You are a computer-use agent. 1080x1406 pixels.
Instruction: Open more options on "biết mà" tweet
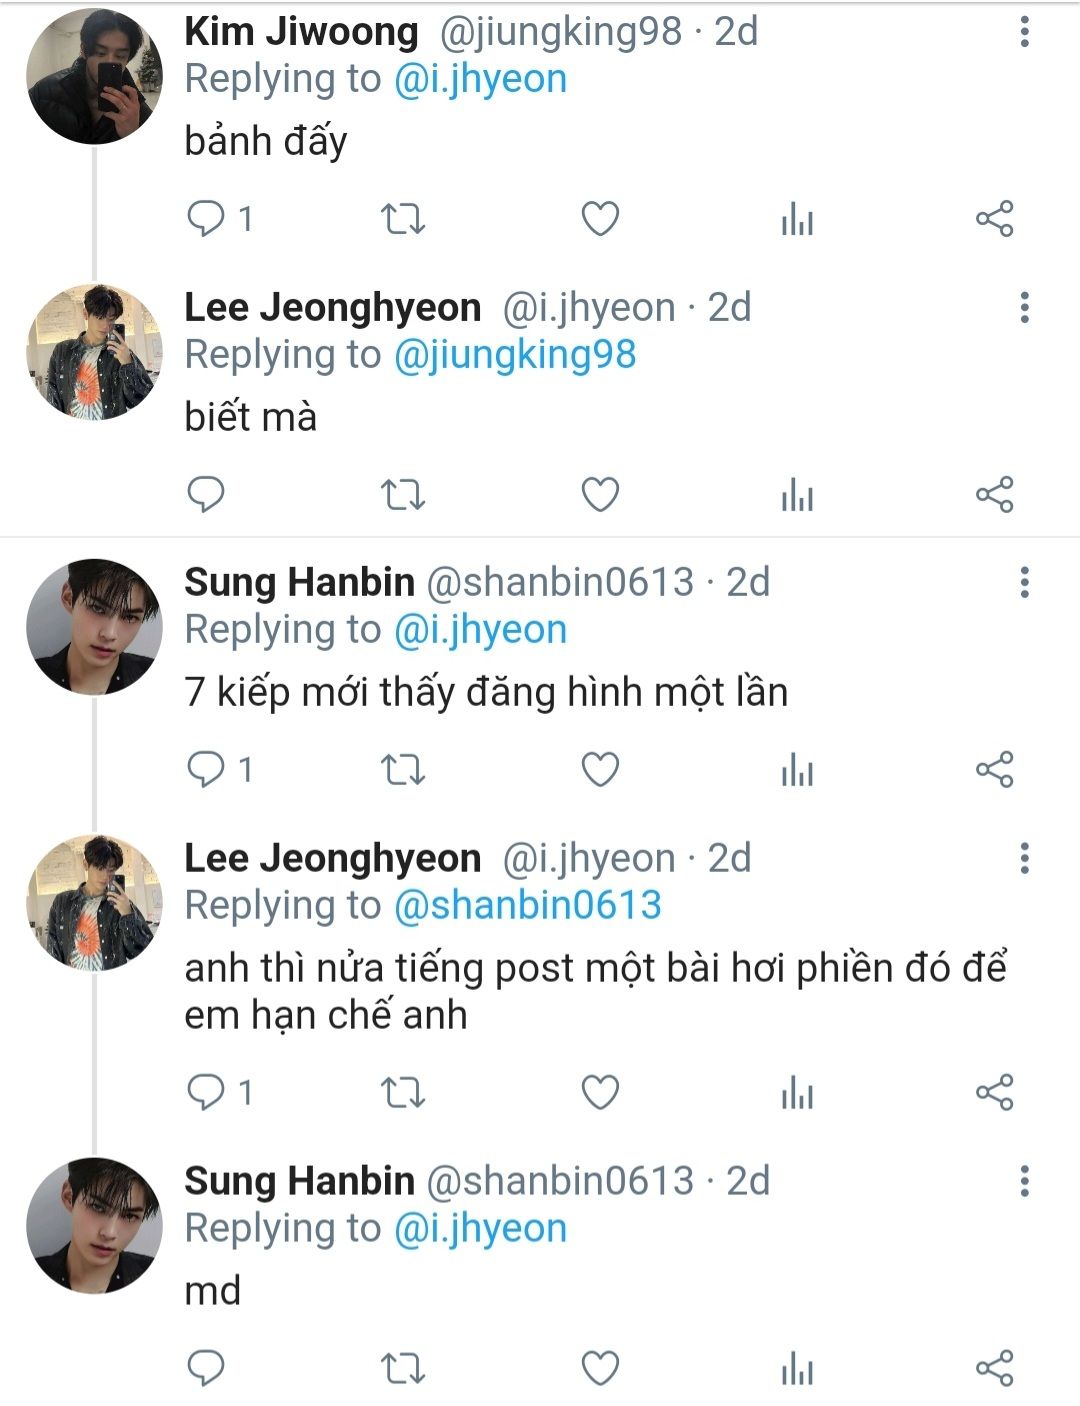[x=1024, y=307]
